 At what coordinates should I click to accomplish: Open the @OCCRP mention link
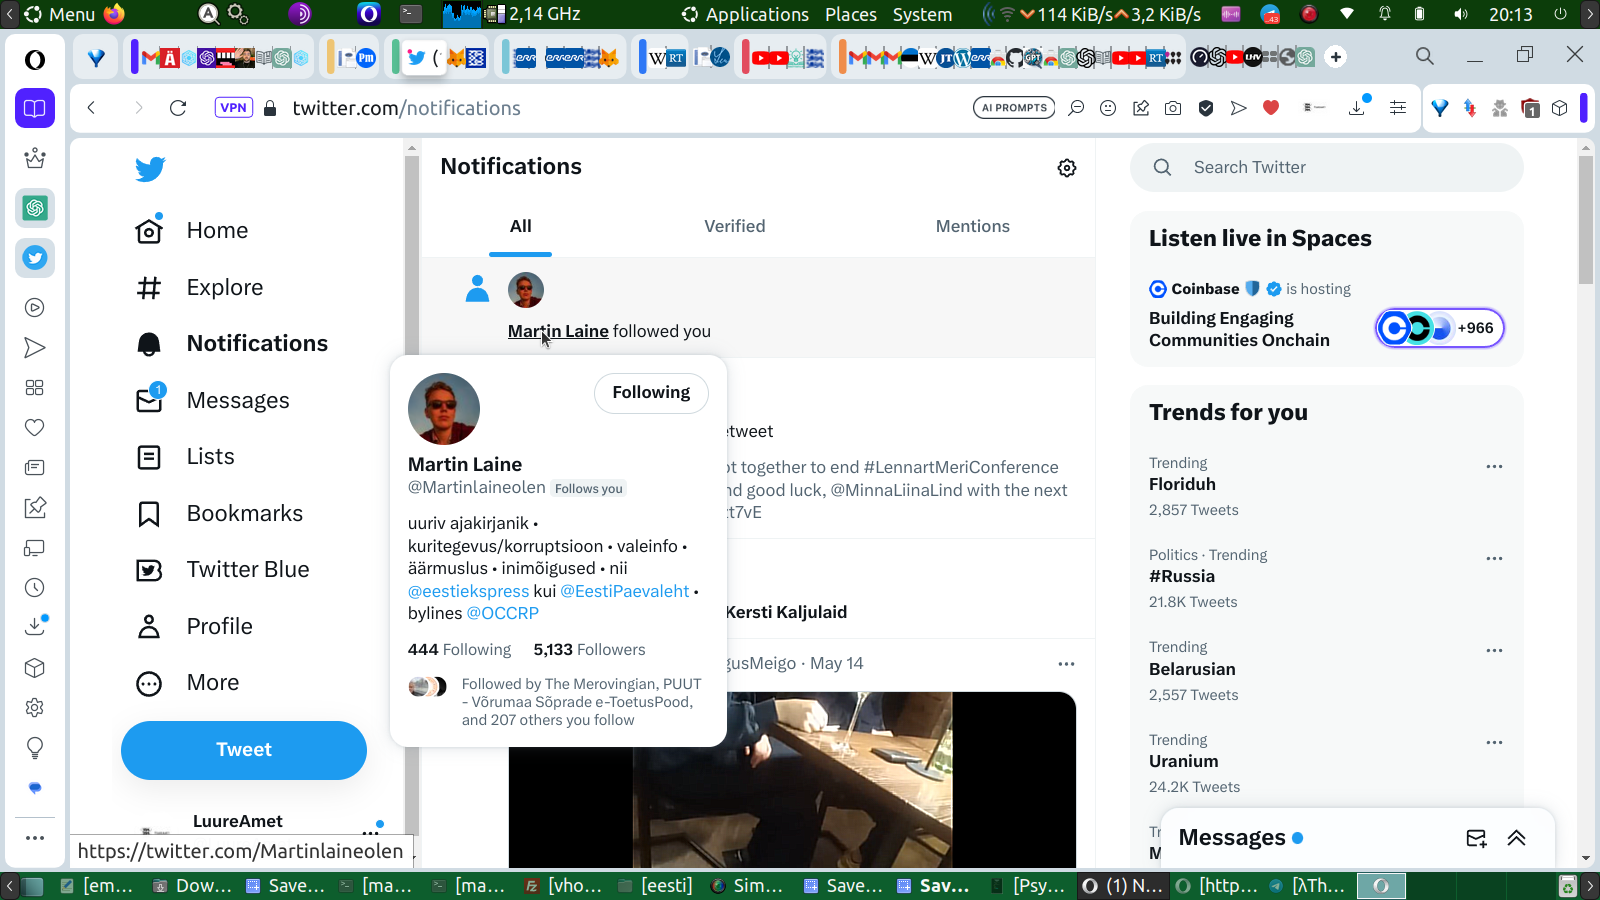coord(502,613)
